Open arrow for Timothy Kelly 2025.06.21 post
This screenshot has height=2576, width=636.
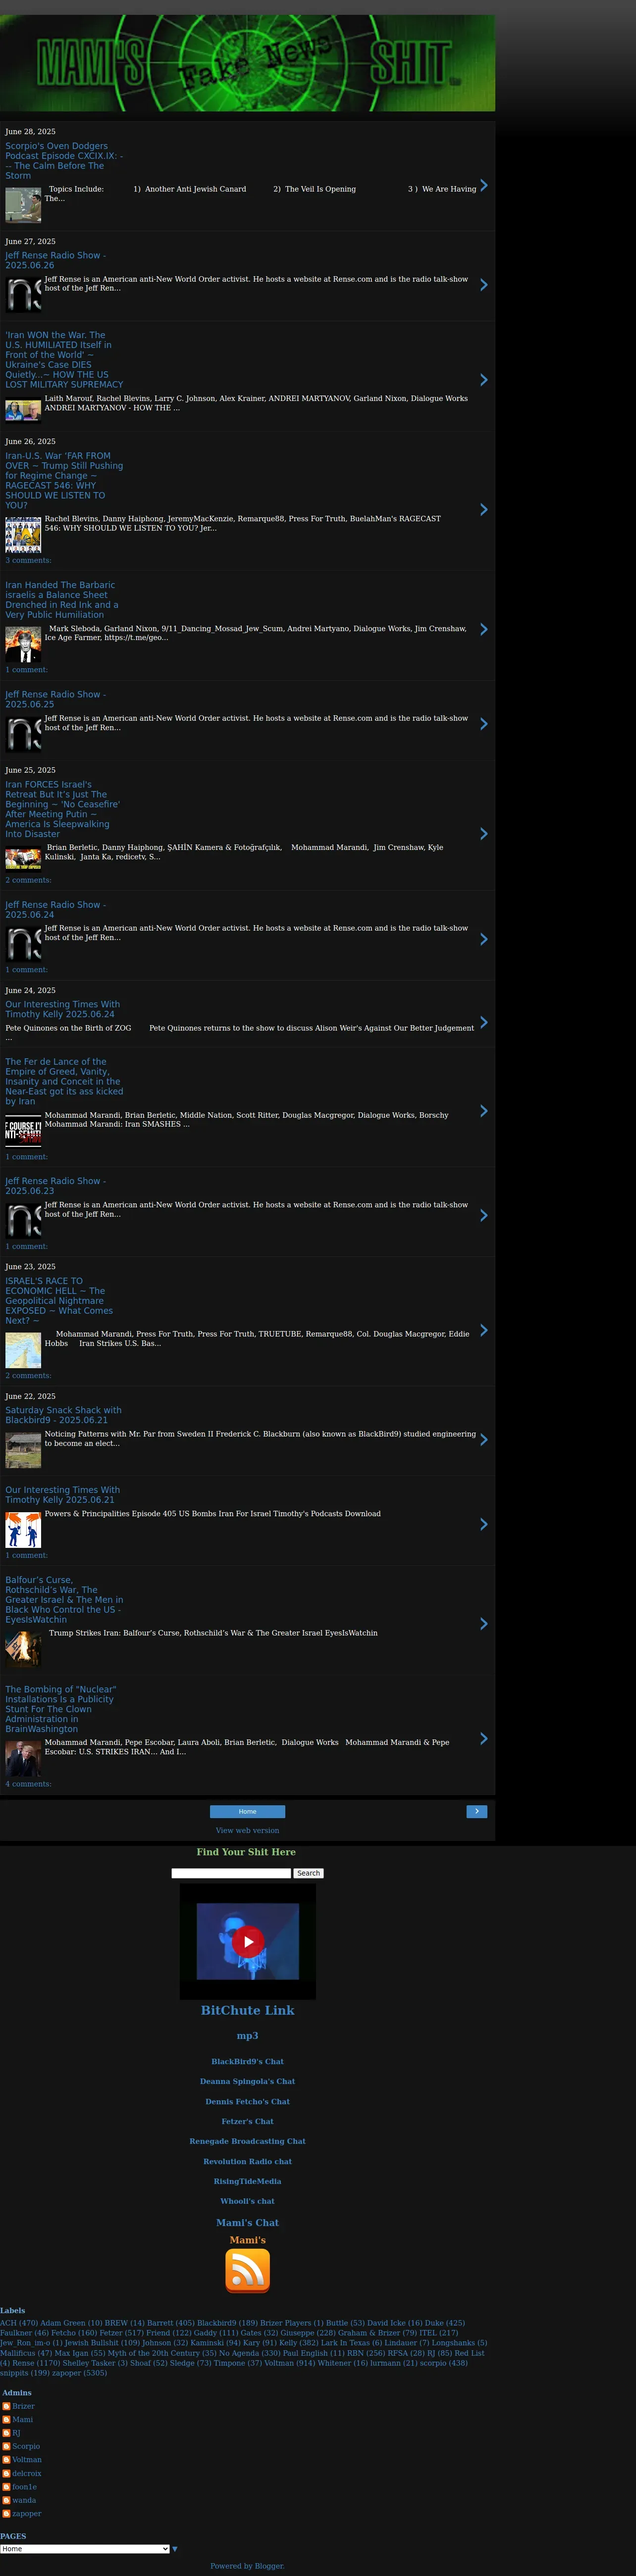click(x=484, y=1525)
